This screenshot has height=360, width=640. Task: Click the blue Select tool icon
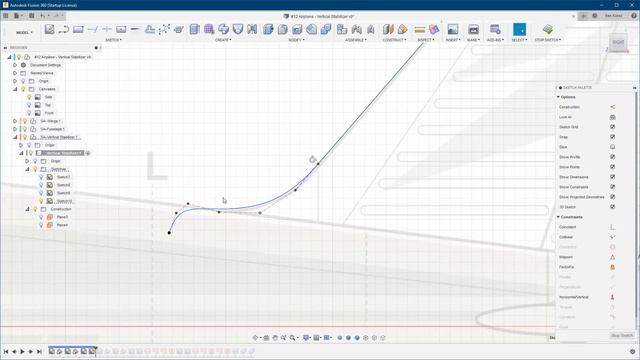519,29
